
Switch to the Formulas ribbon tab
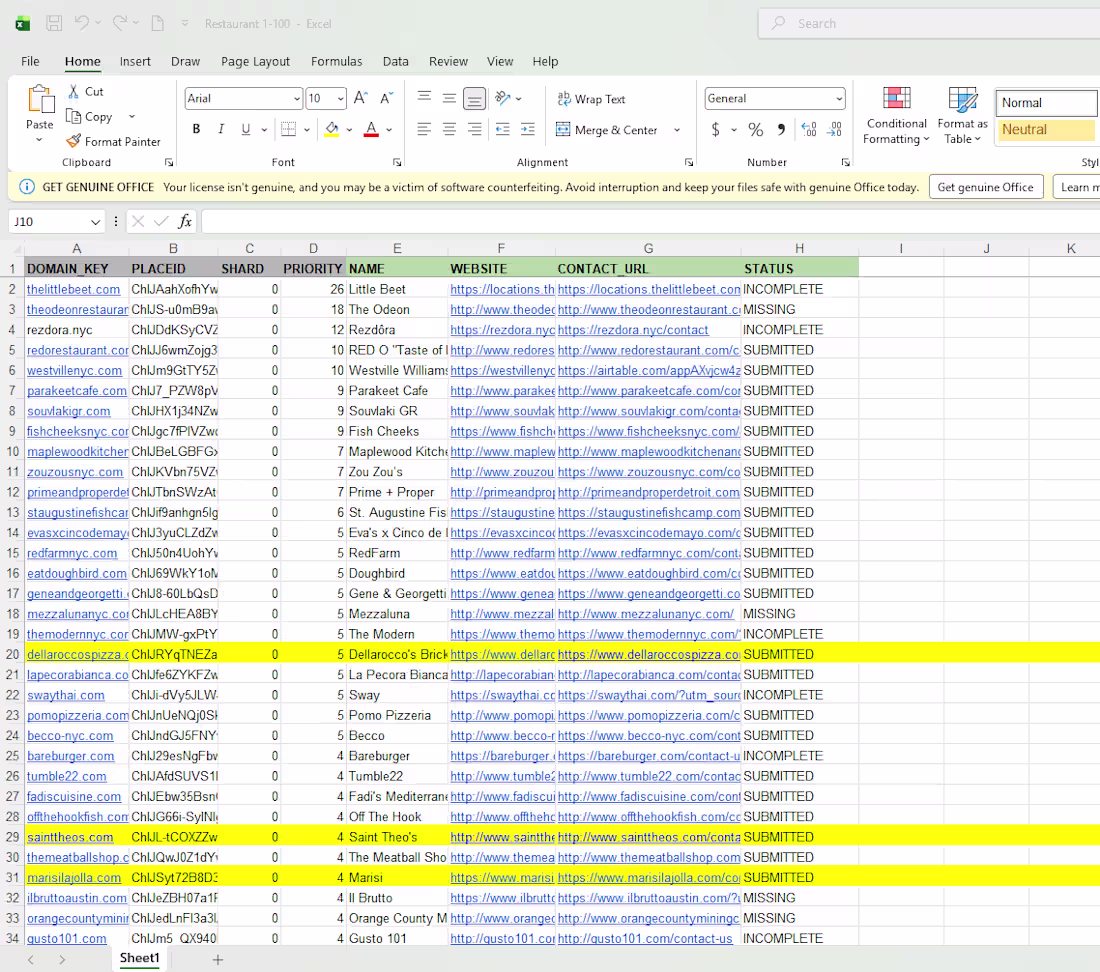tap(336, 61)
